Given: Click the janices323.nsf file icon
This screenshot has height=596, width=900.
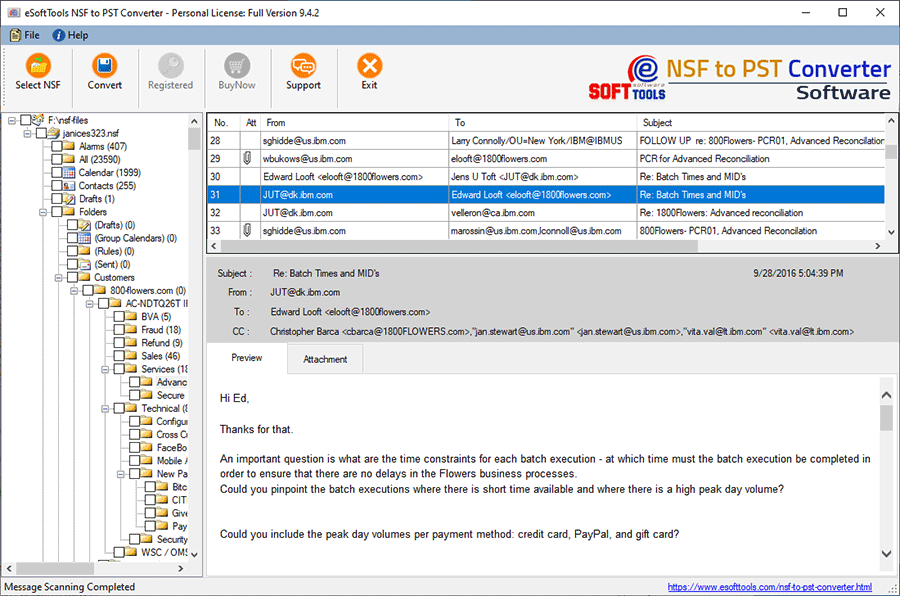Looking at the screenshot, I should [53, 133].
